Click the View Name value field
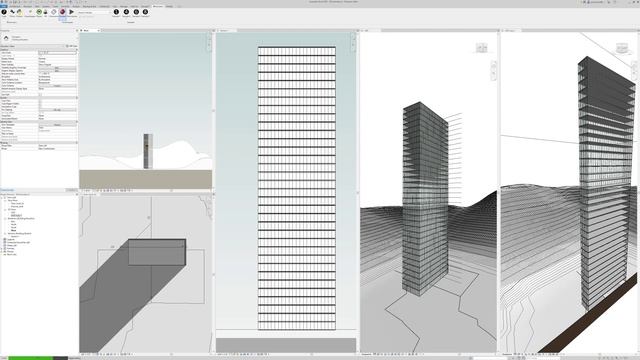640x360 pixels. pos(57,127)
